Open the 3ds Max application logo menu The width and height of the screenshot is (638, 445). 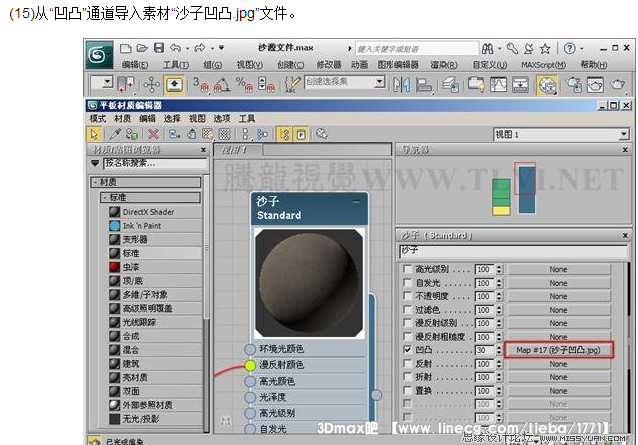point(99,55)
